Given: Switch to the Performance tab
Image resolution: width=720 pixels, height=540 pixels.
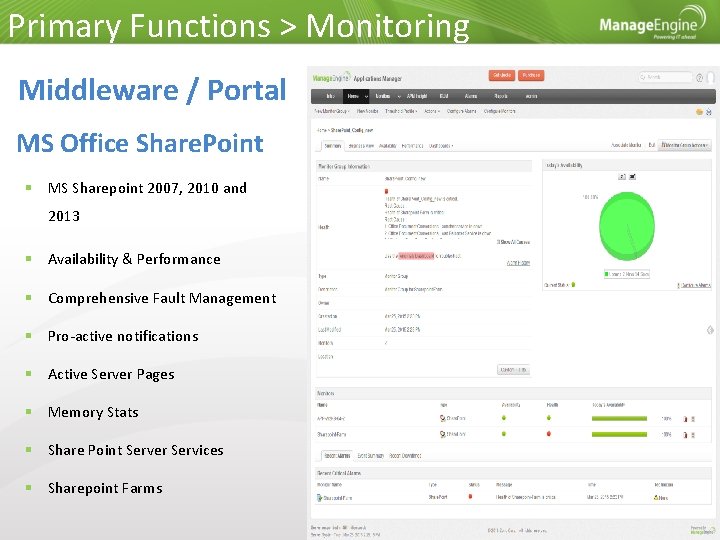Looking at the screenshot, I should click(412, 146).
